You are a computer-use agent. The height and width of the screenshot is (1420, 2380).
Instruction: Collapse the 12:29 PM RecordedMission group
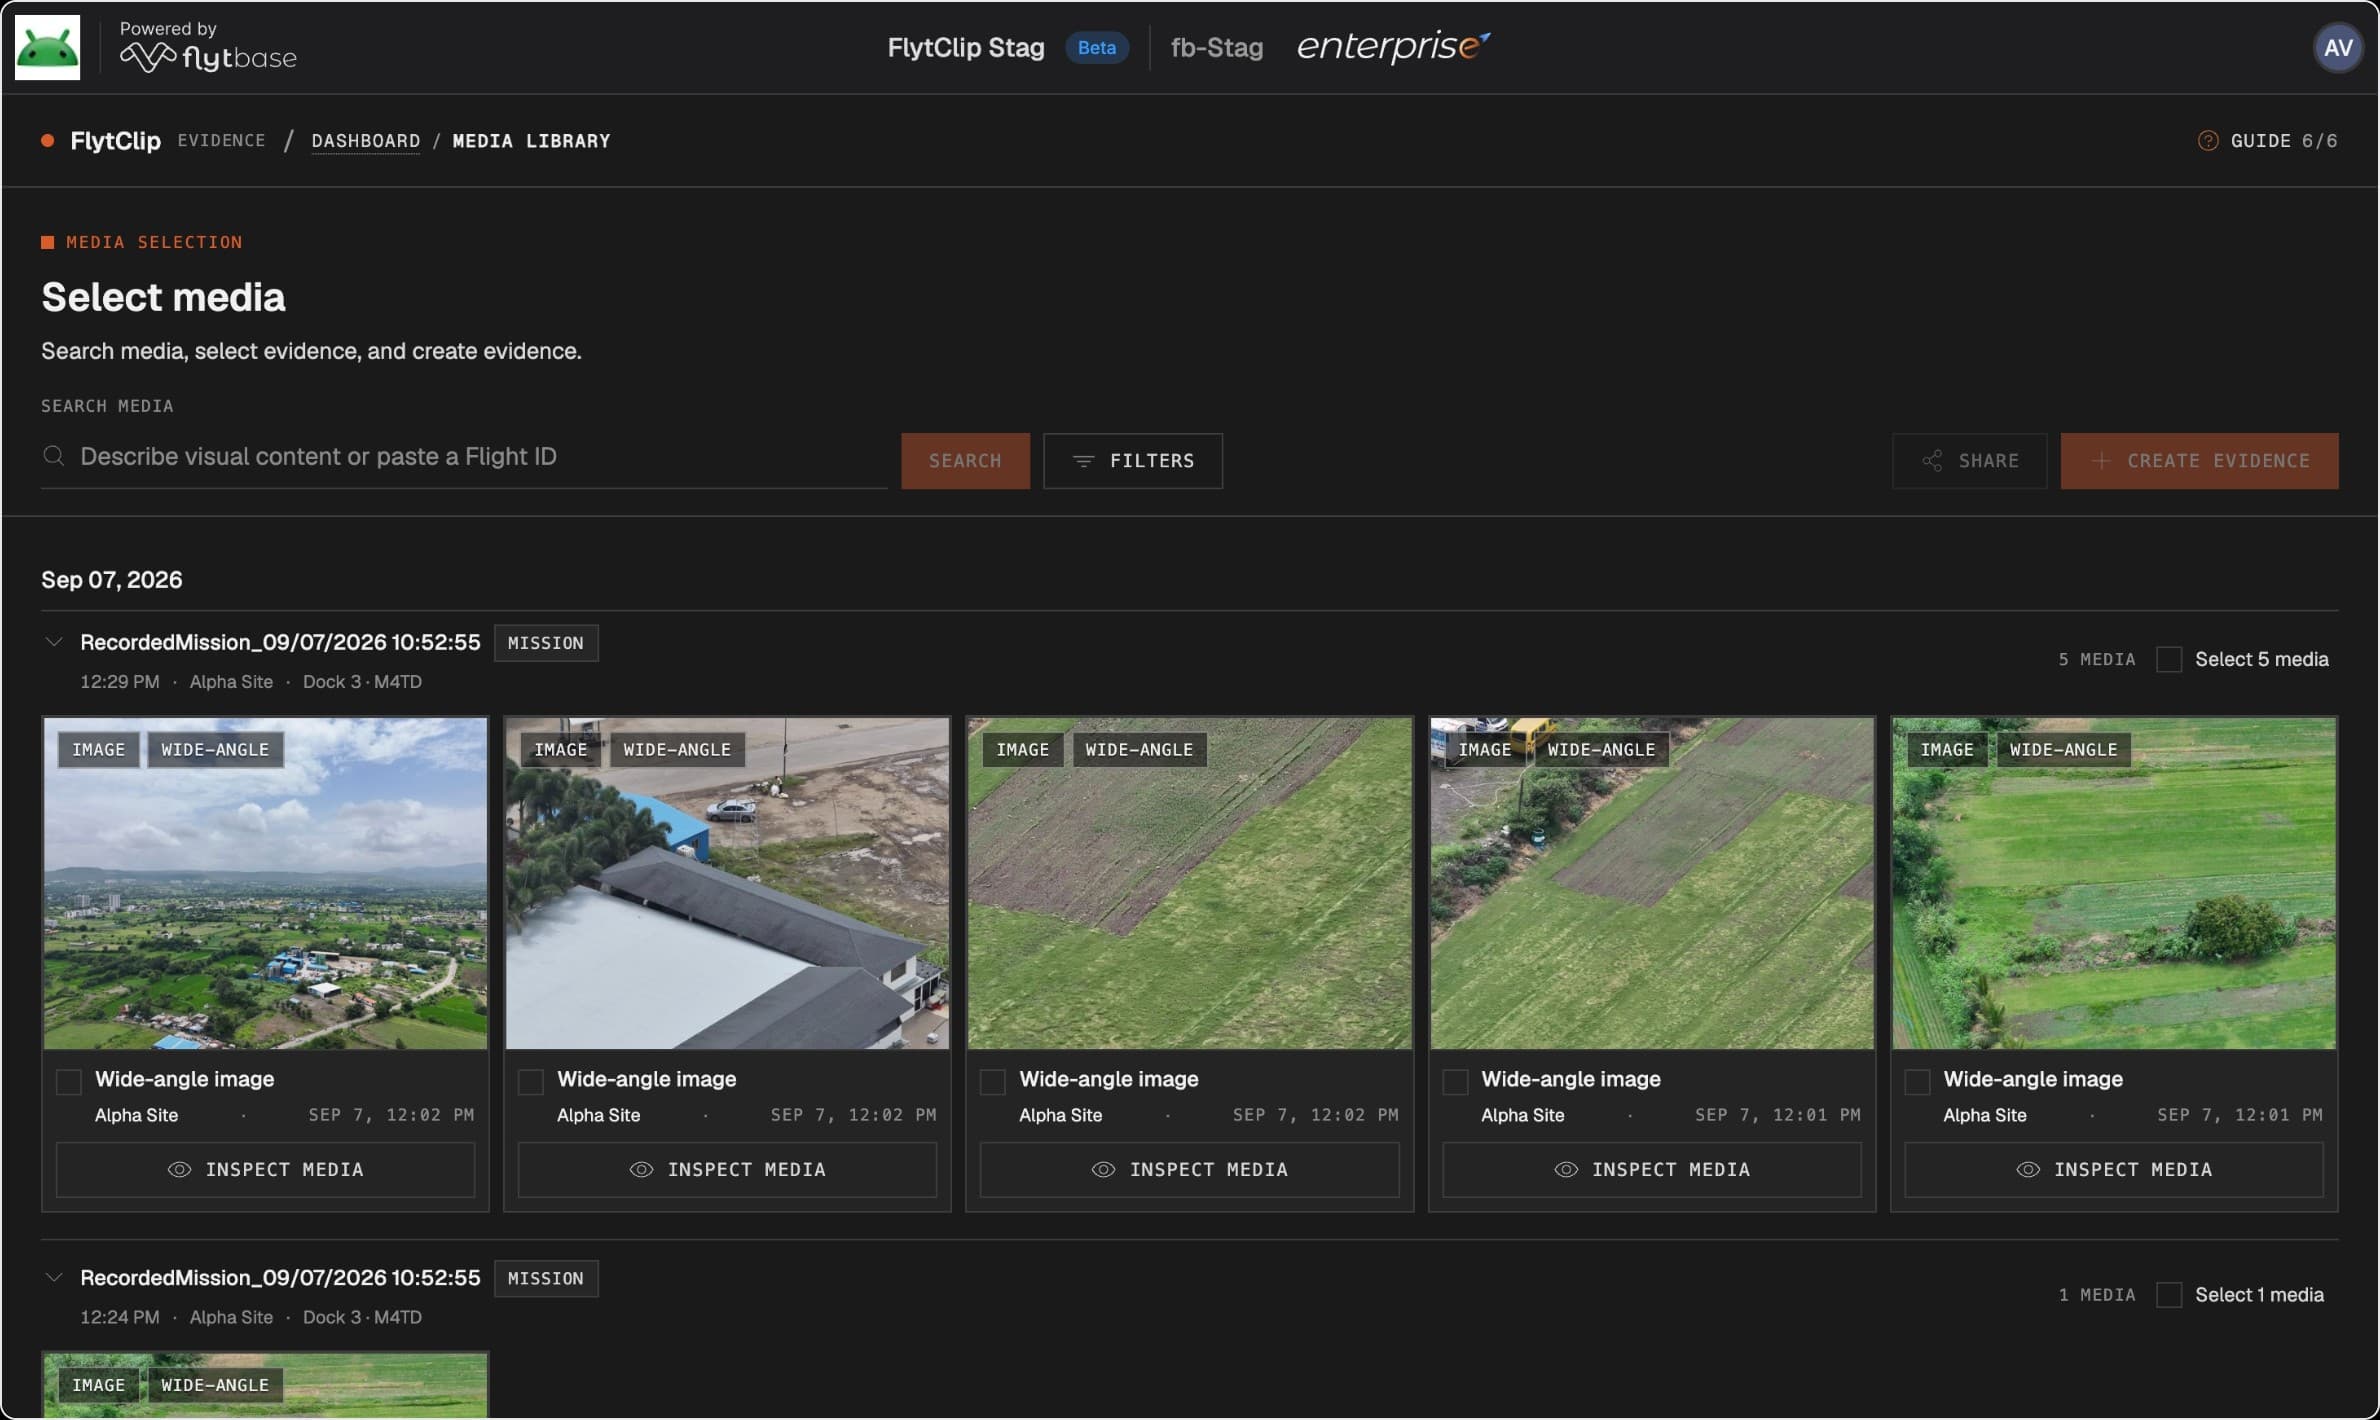click(54, 642)
